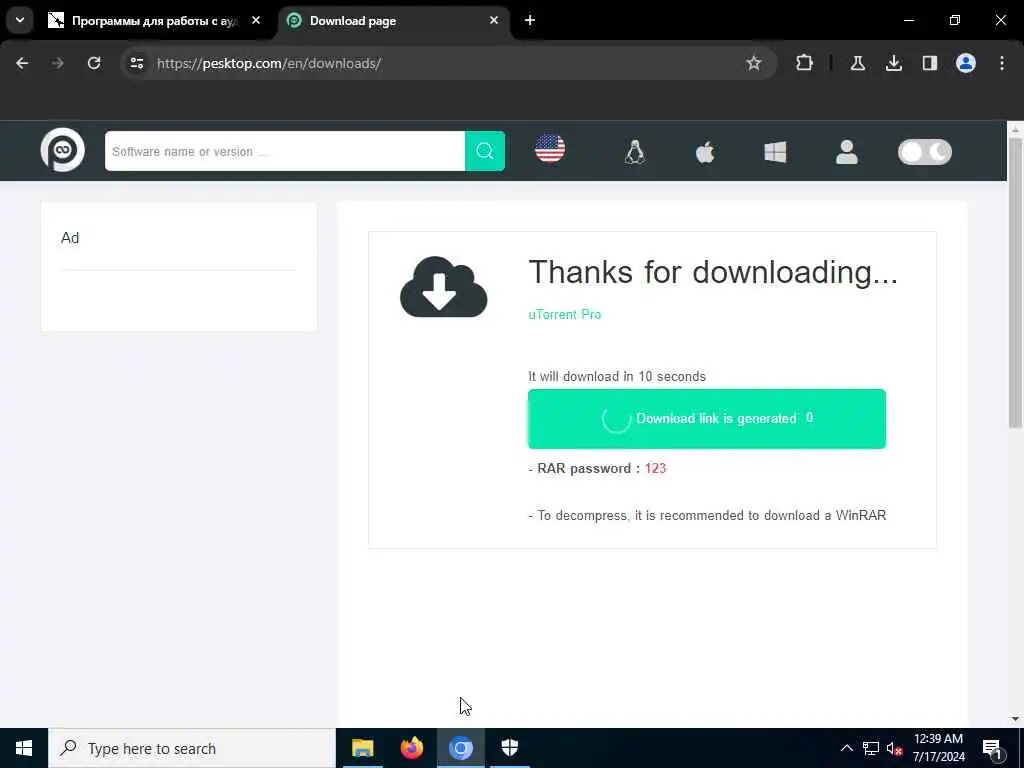1024x768 pixels.
Task: Click the page vertical scrollbar thumb
Action: point(1015,283)
